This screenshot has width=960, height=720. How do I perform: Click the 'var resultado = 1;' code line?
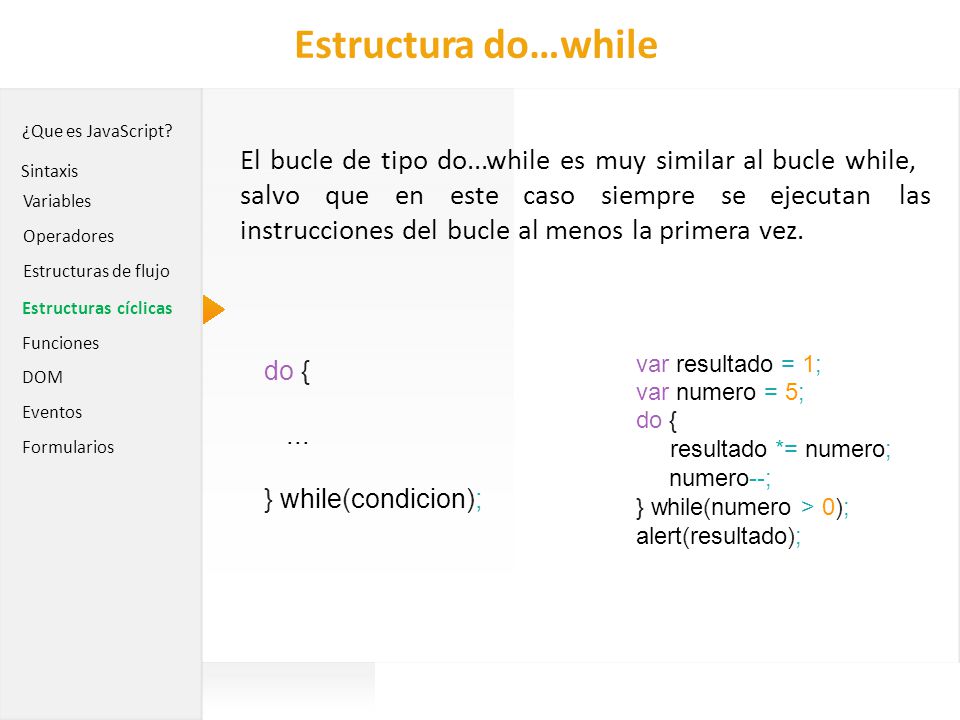[728, 364]
